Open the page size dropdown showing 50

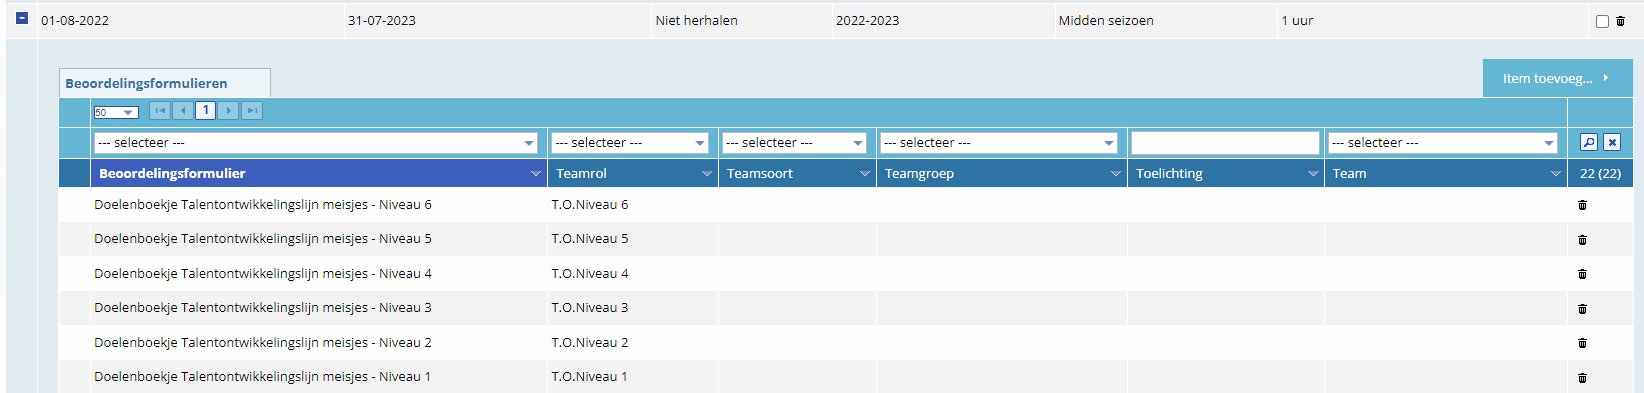tap(115, 112)
